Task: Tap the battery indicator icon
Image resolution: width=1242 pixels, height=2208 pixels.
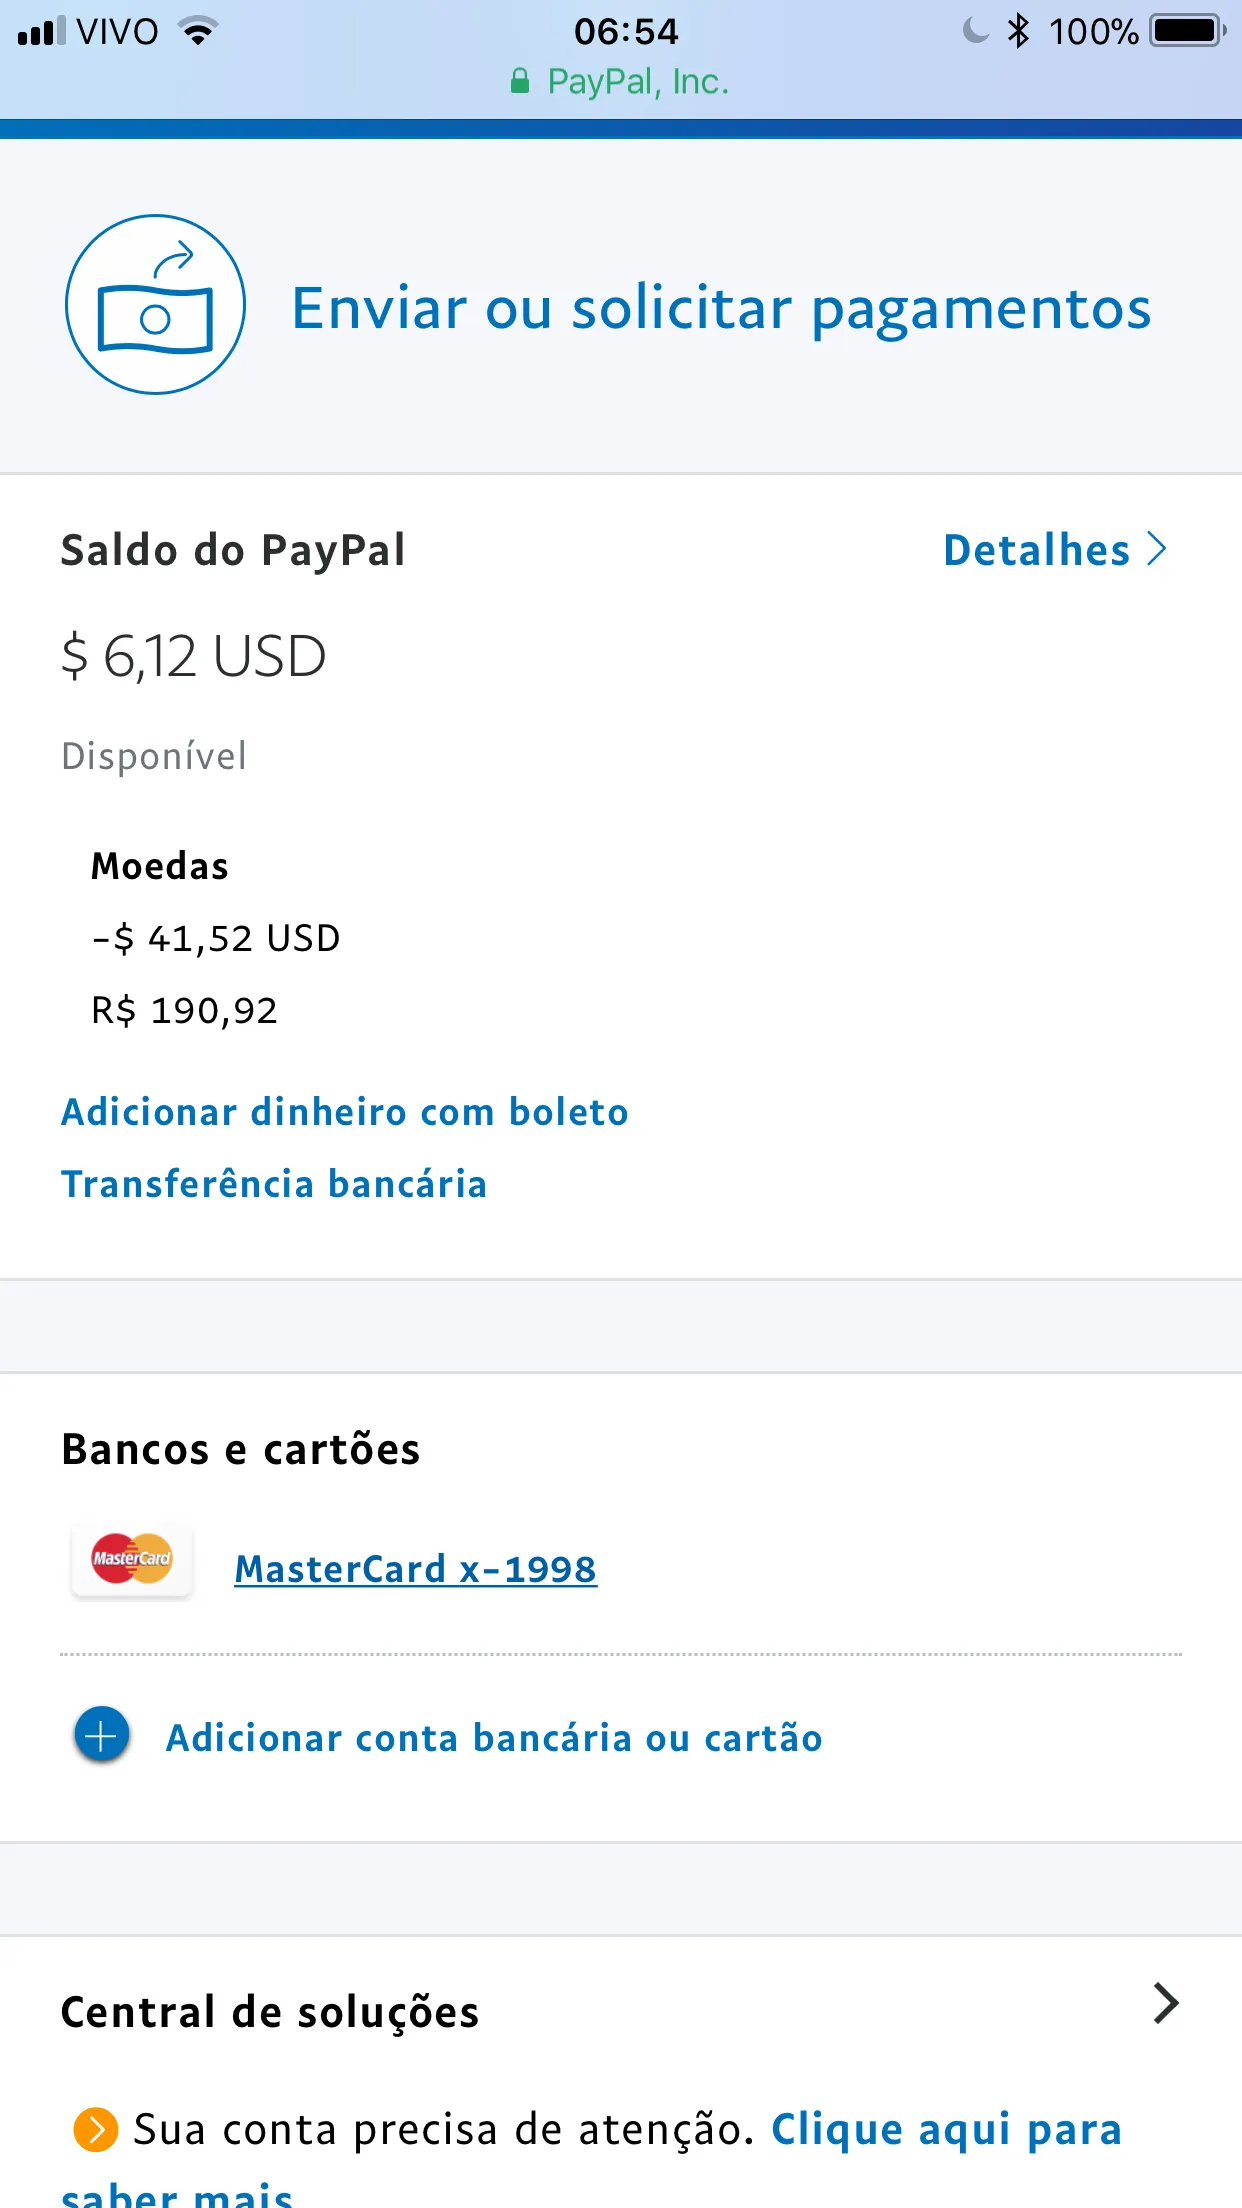Action: coord(1187,31)
